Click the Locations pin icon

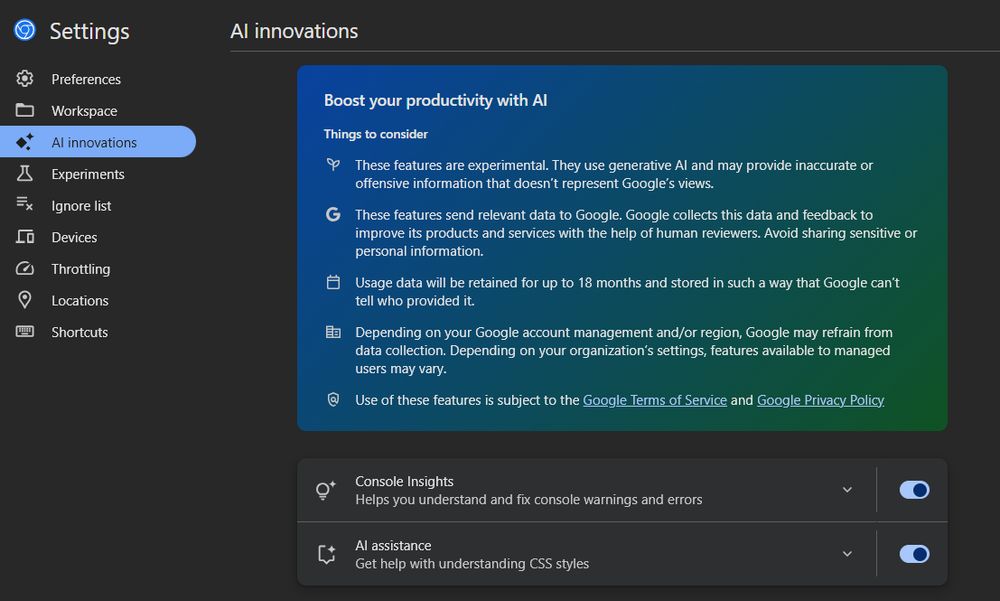pos(25,300)
